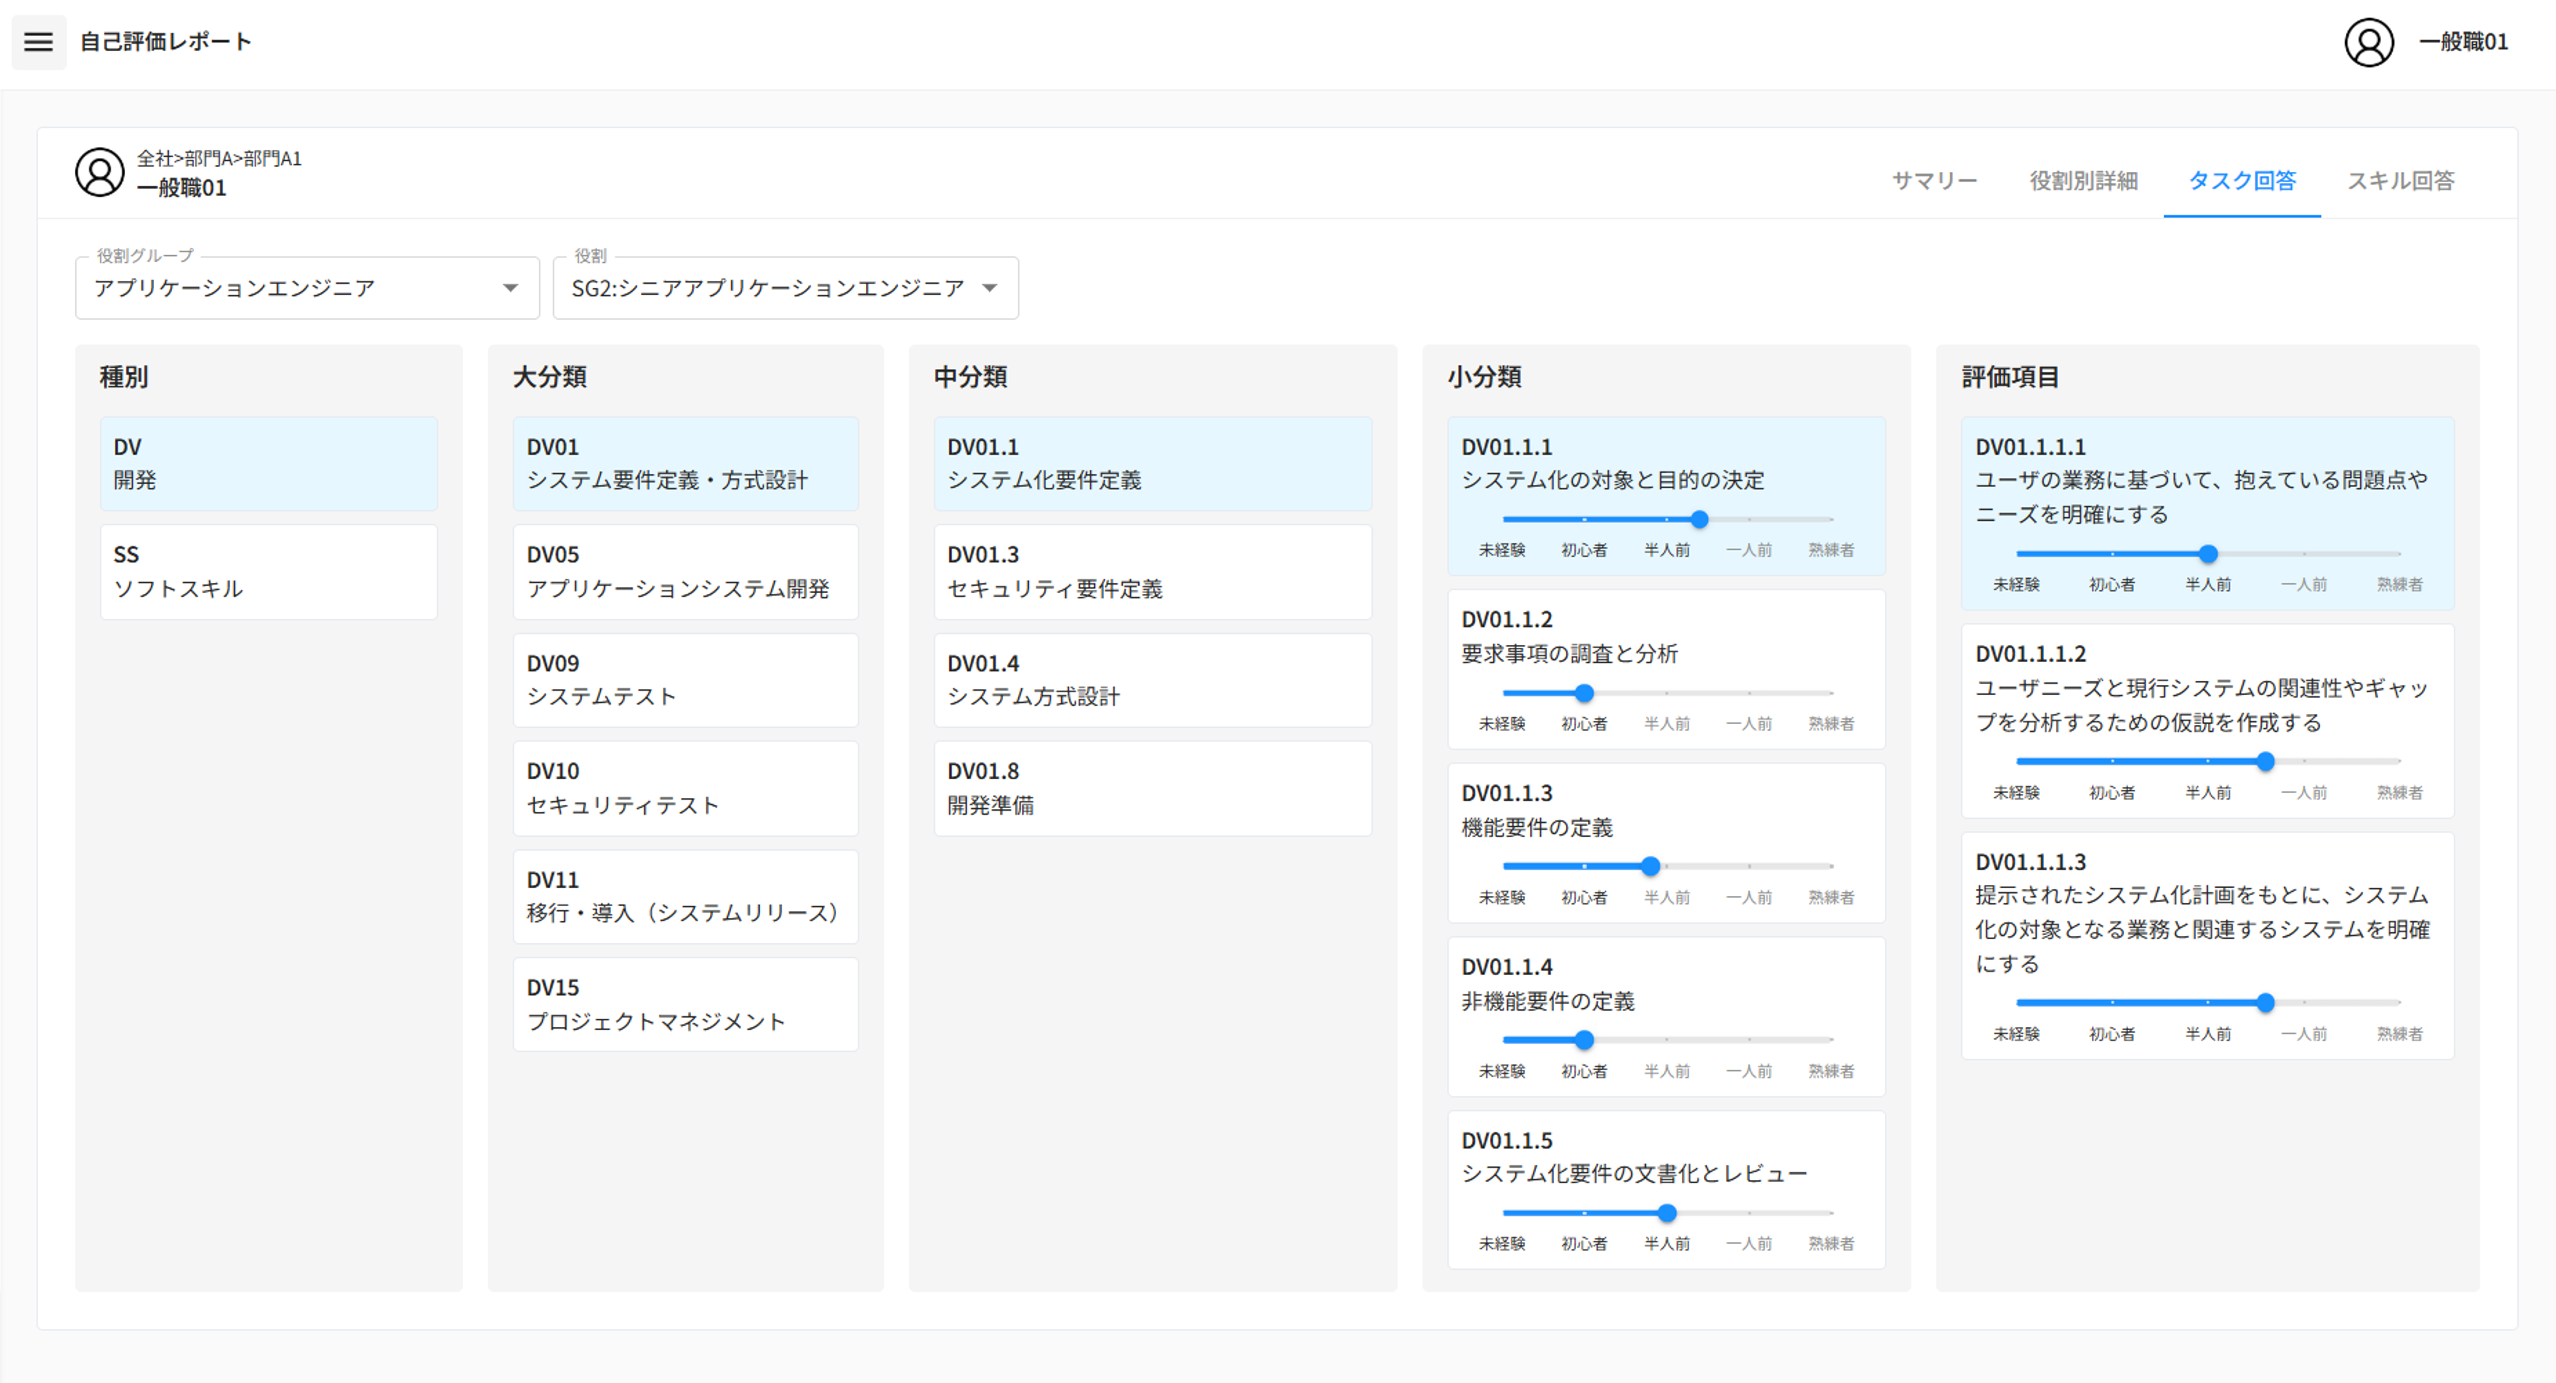Screen dimensions: 2556x1383
Task: Switch to the 役割別詳細 tab
Action: (x=2083, y=181)
